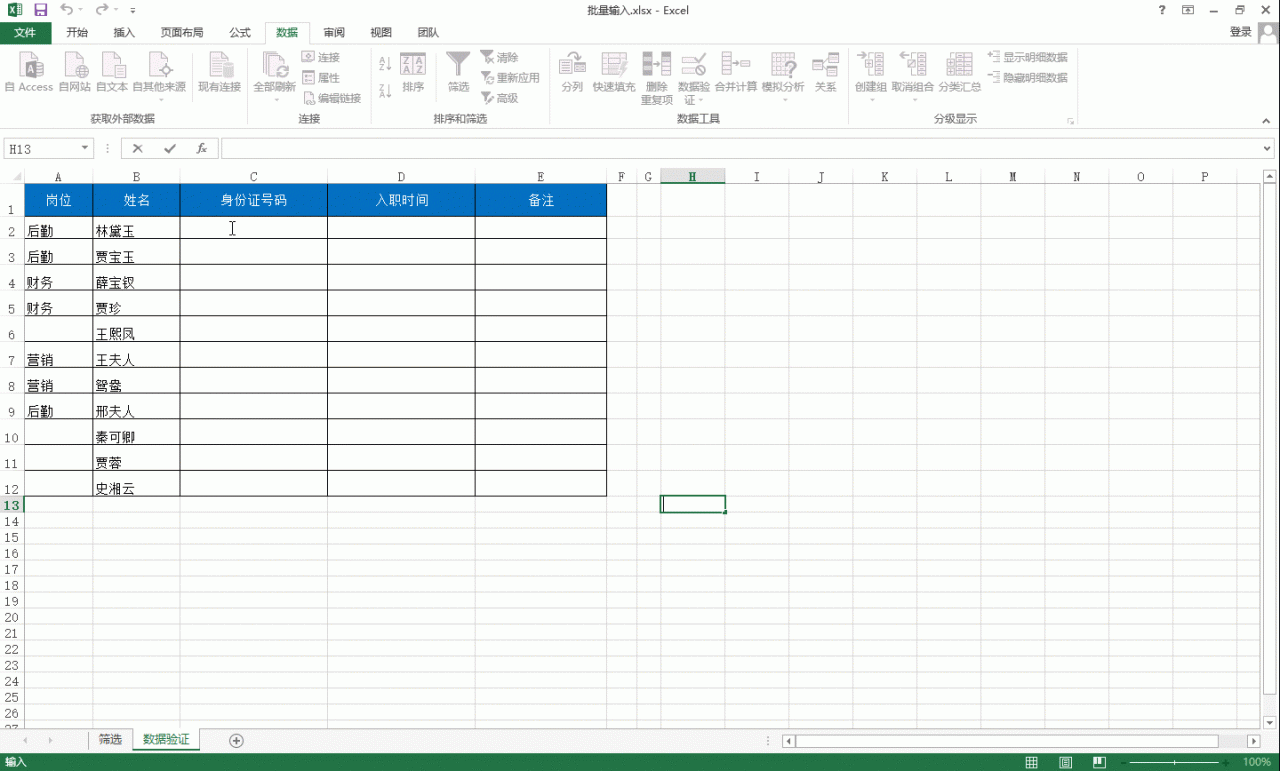
Task: Switch to Formulas (公式) tab
Action: (240, 33)
